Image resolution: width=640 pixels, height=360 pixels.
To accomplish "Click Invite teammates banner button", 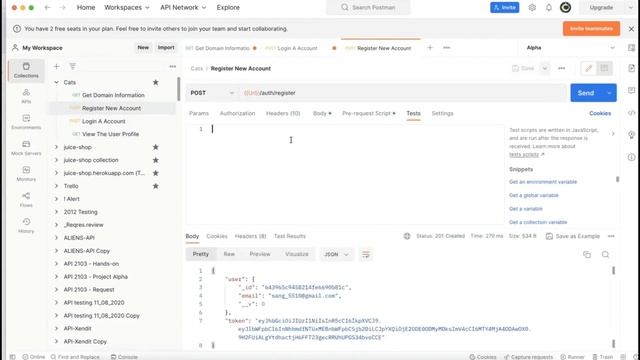I will point(591,29).
